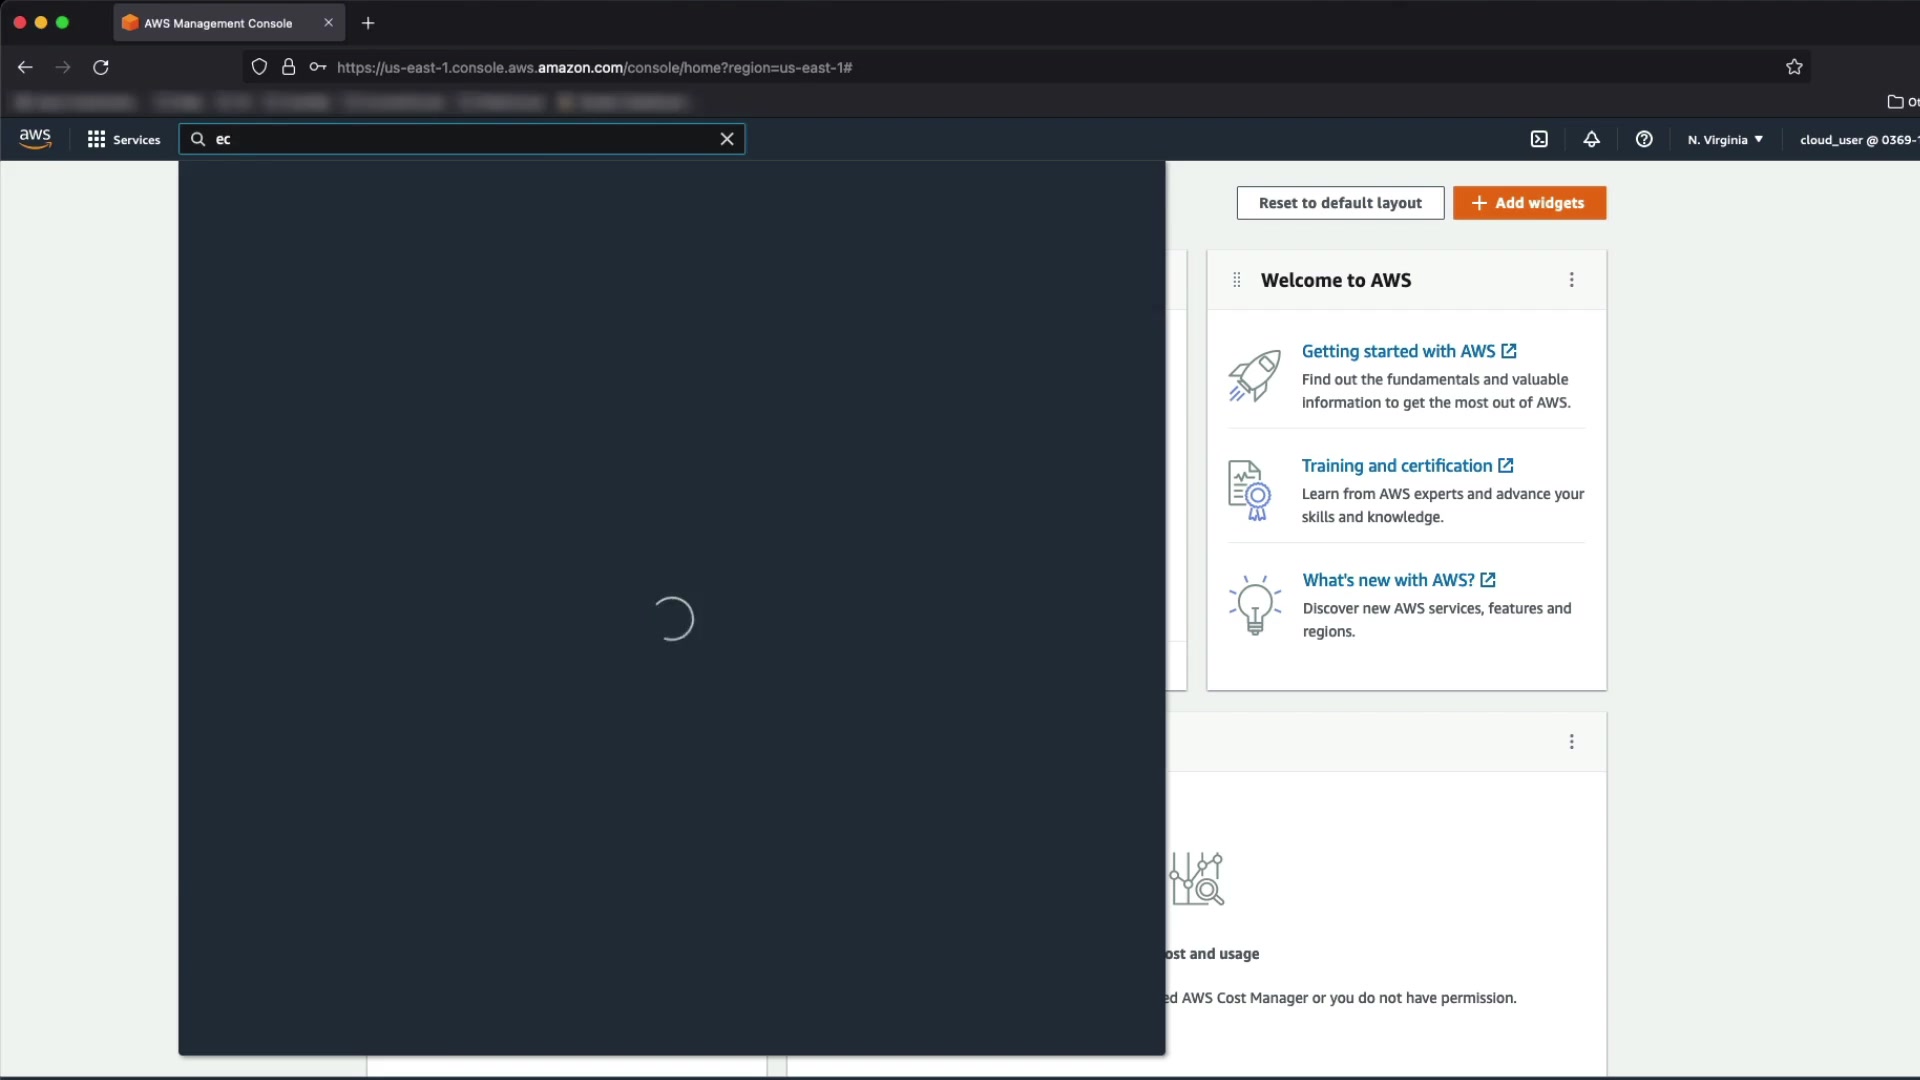The height and width of the screenshot is (1080, 1920).
Task: Bookmark this page with star icon
Action: [x=1794, y=67]
